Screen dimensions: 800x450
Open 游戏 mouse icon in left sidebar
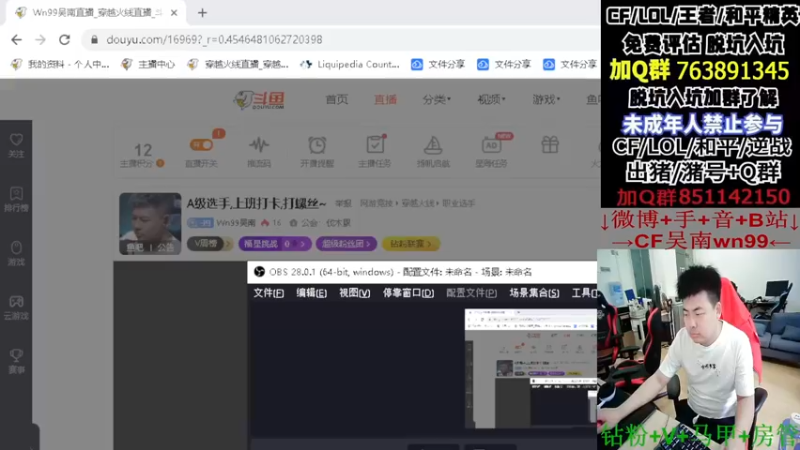pos(16,254)
